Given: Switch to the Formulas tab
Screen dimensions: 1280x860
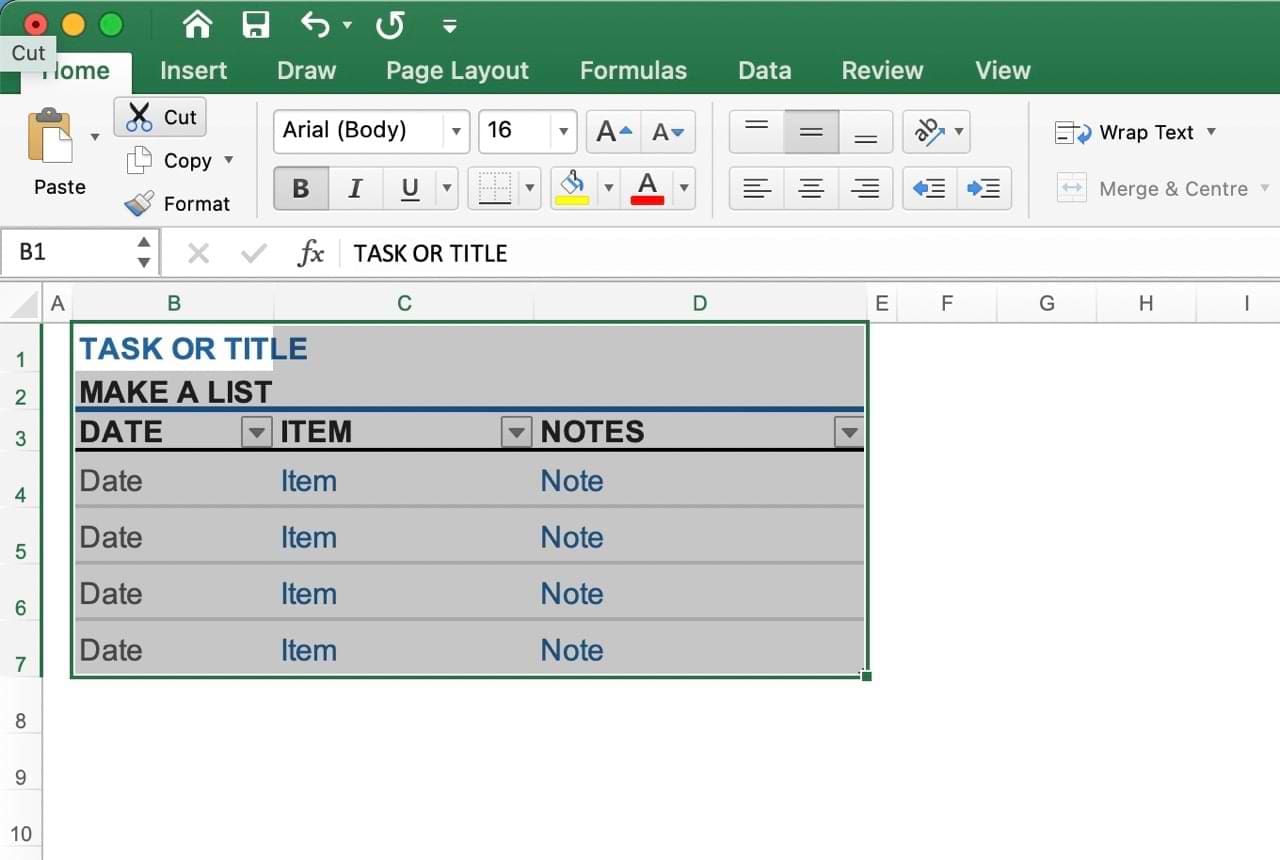Looking at the screenshot, I should tap(633, 70).
